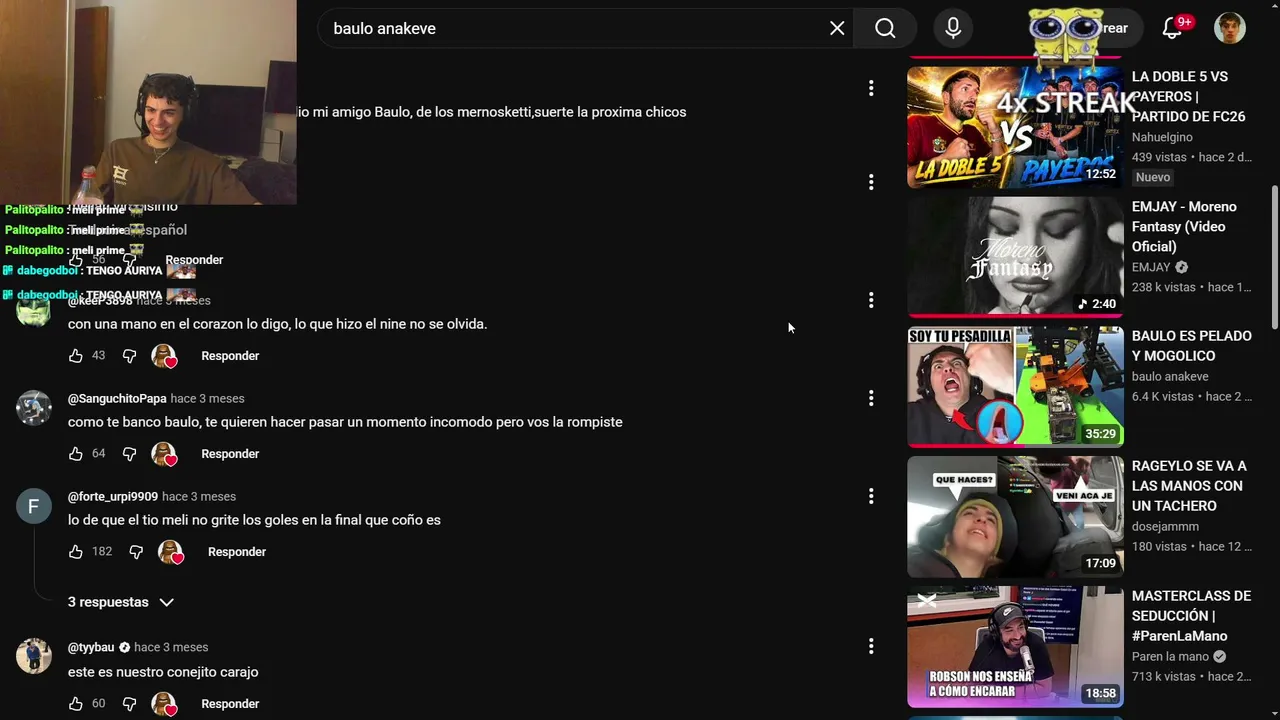This screenshot has width=1280, height=720.
Task: Clear the search box with the X icon
Action: pyautogui.click(x=837, y=28)
